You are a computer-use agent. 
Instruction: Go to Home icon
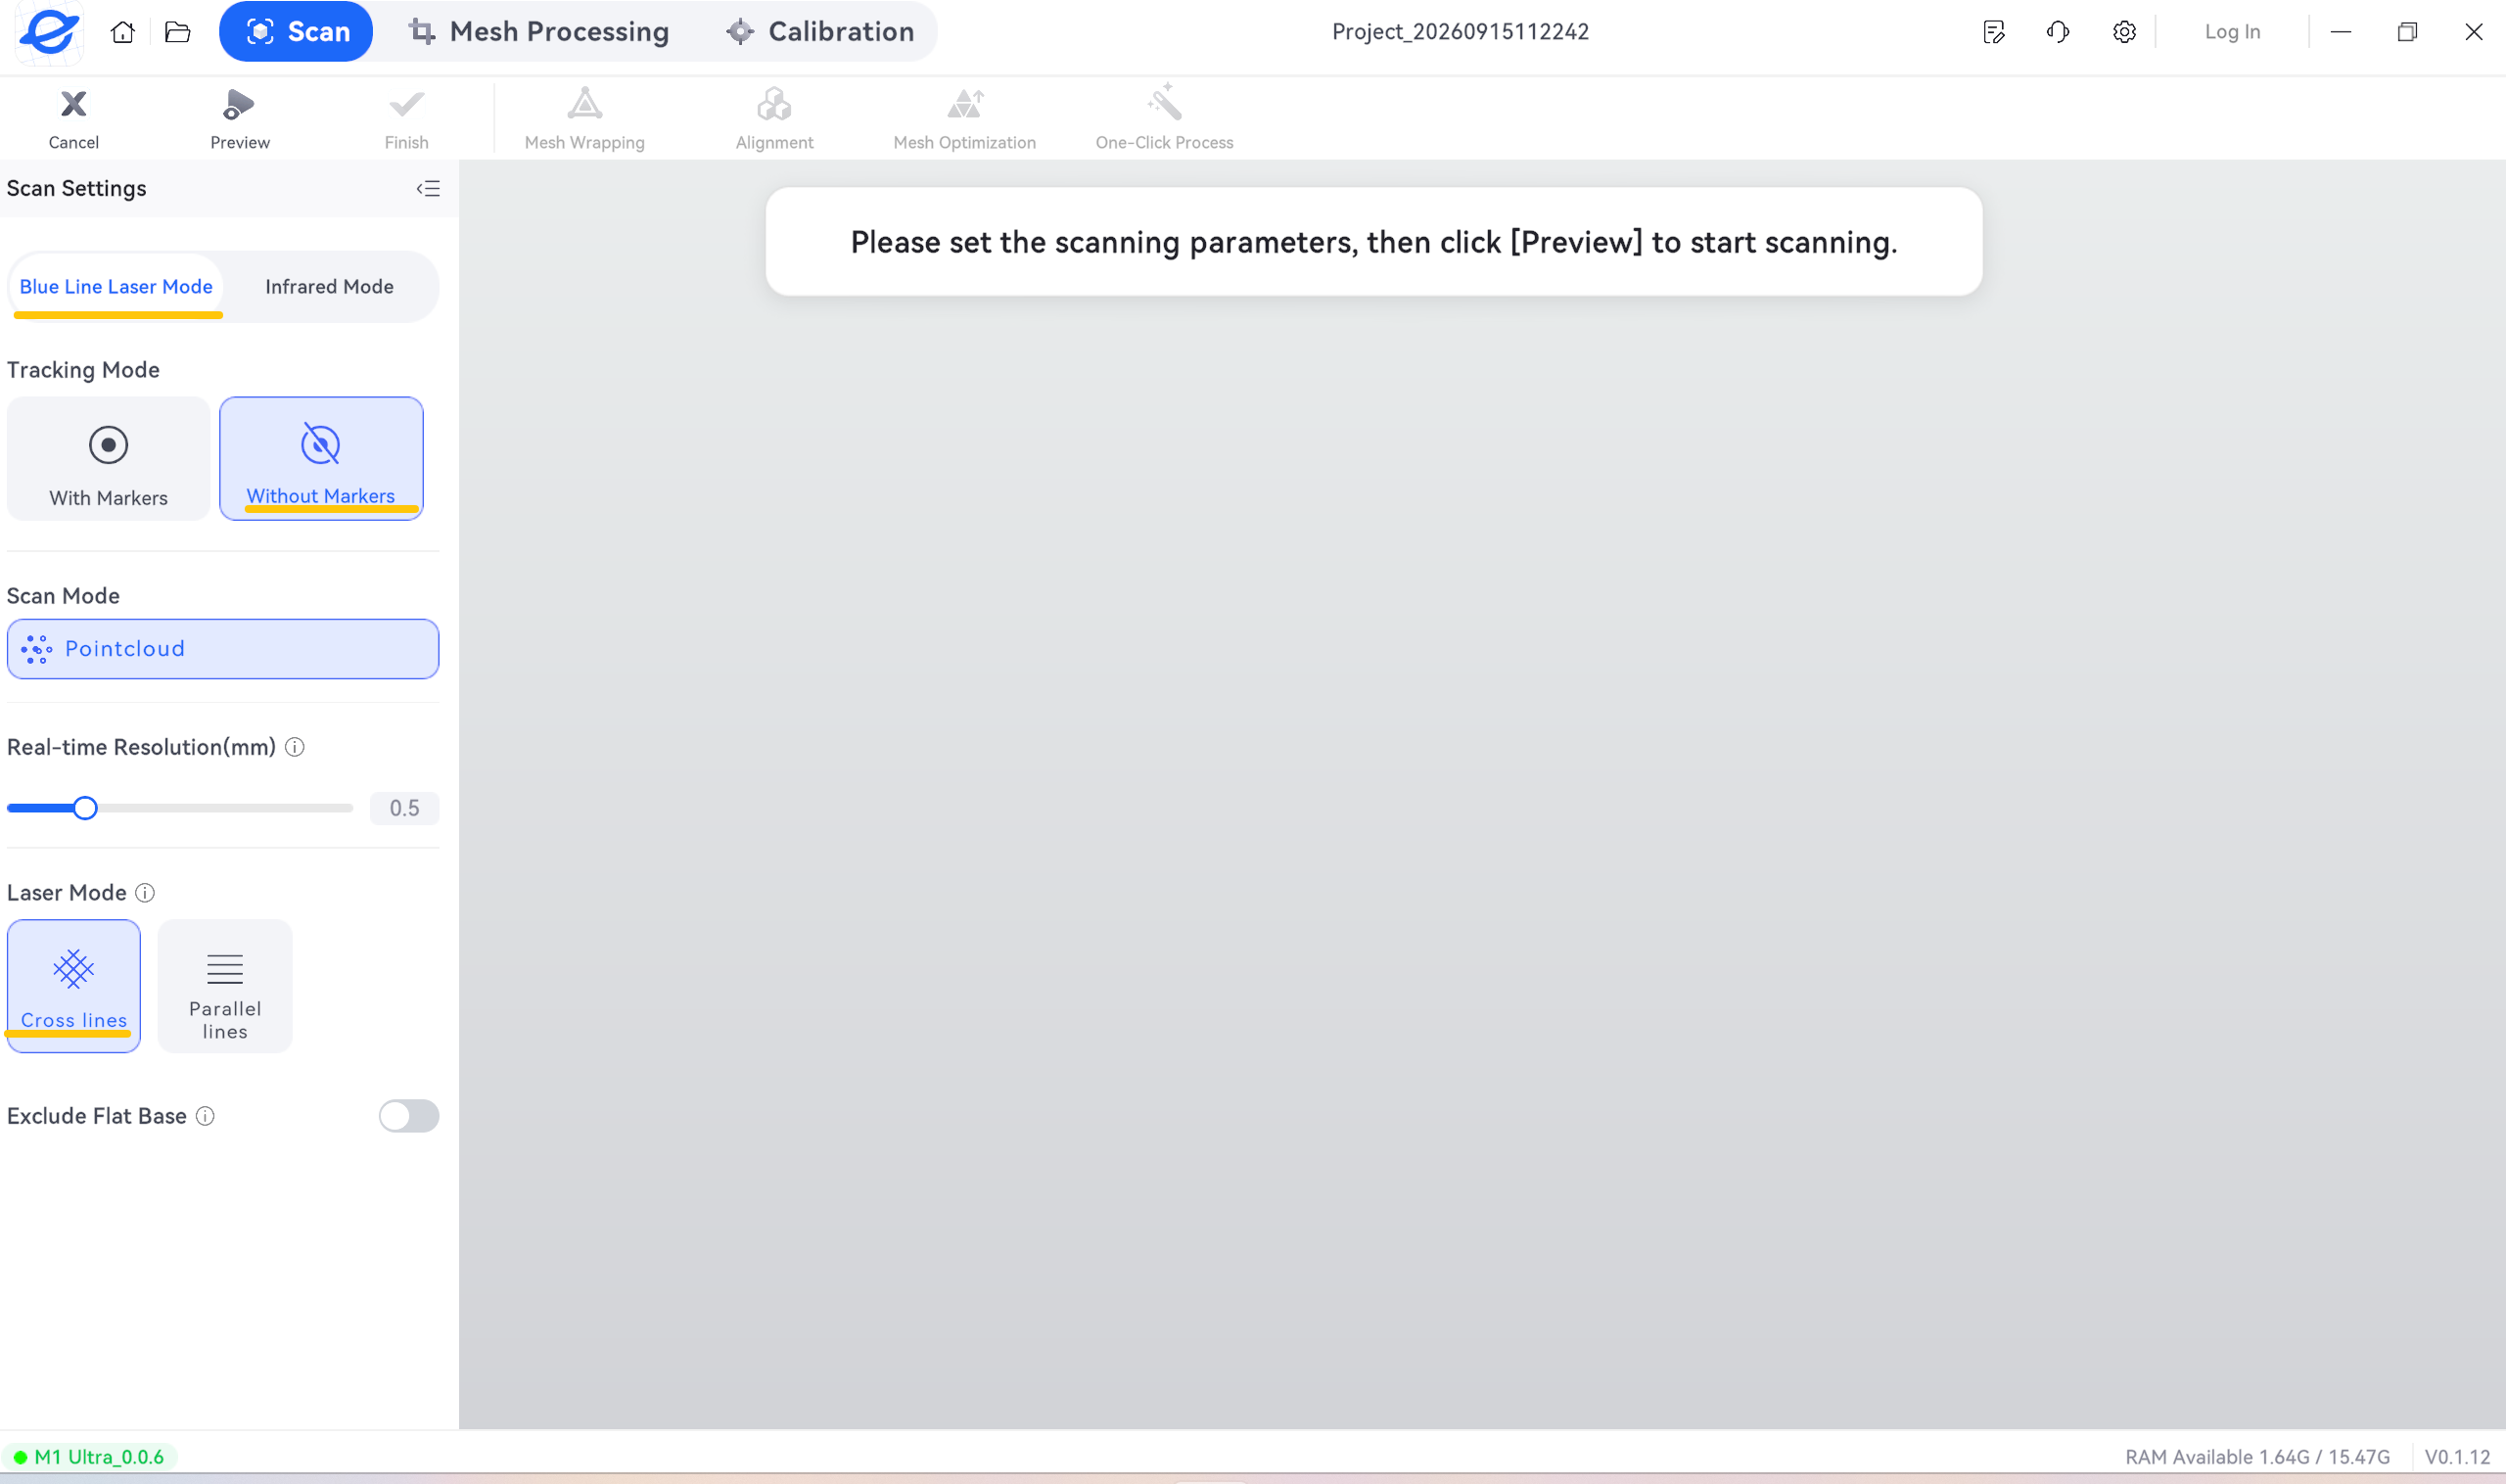pos(122,32)
